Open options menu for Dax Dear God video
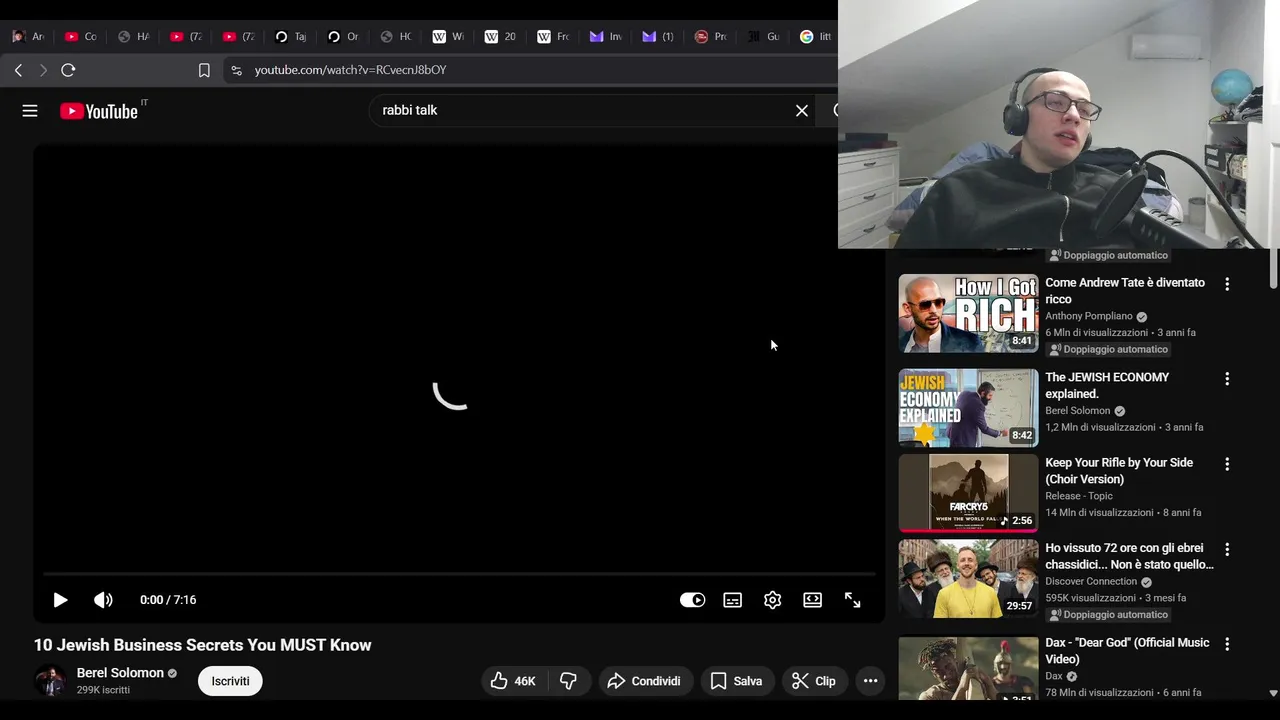The image size is (1280, 720). click(x=1227, y=644)
